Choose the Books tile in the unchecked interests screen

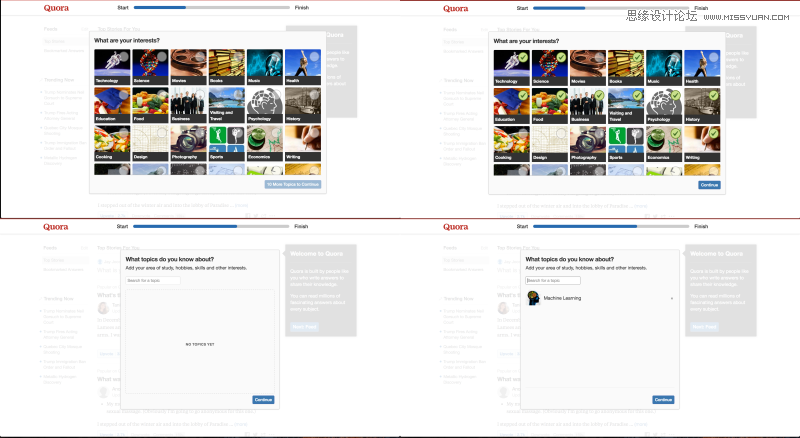(x=227, y=67)
